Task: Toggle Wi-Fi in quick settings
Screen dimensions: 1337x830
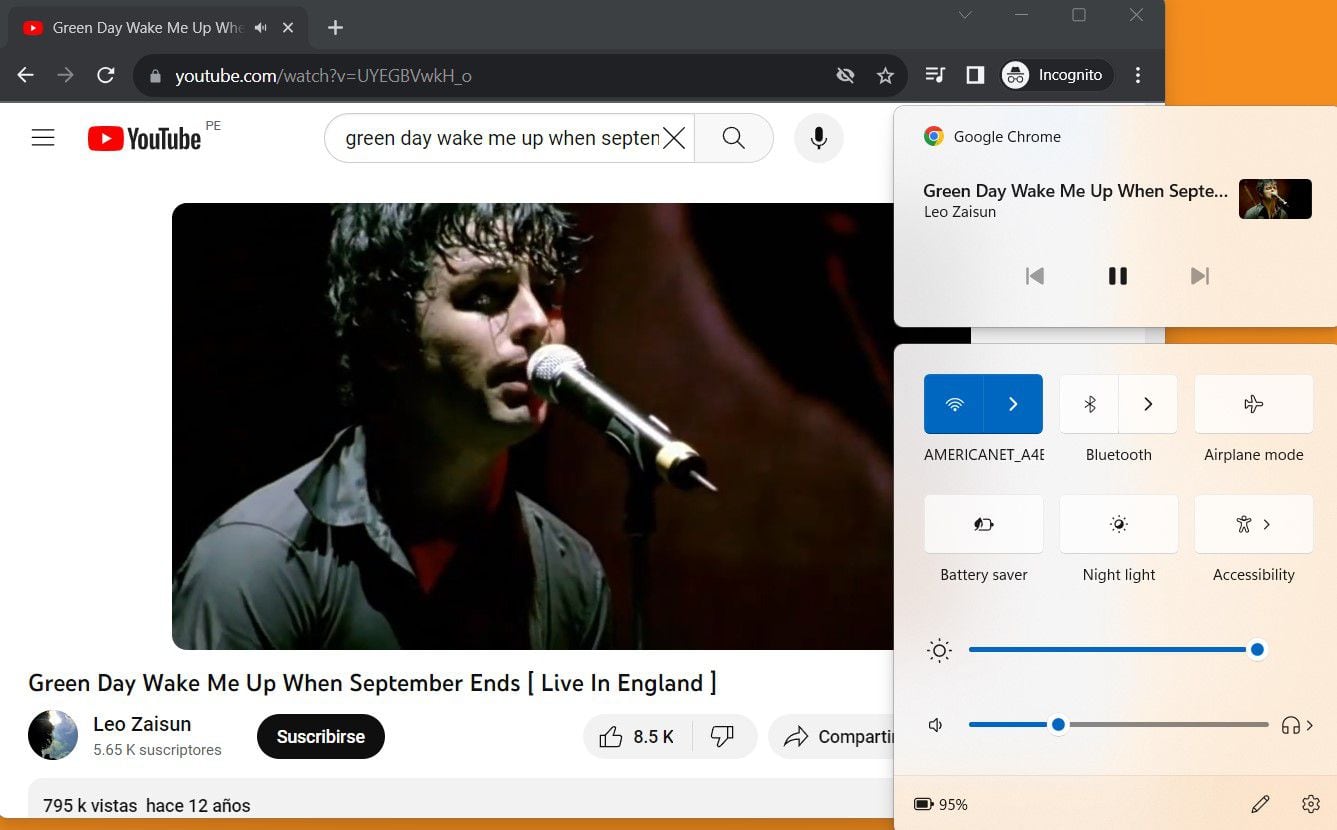Action: click(x=954, y=404)
